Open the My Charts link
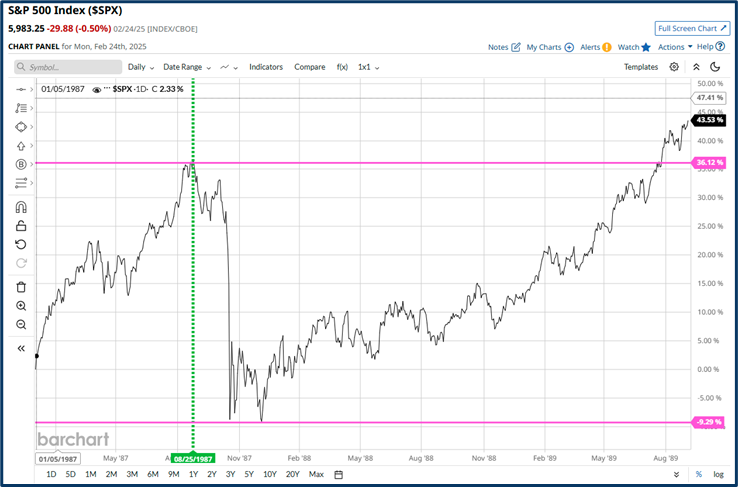 tap(549, 47)
